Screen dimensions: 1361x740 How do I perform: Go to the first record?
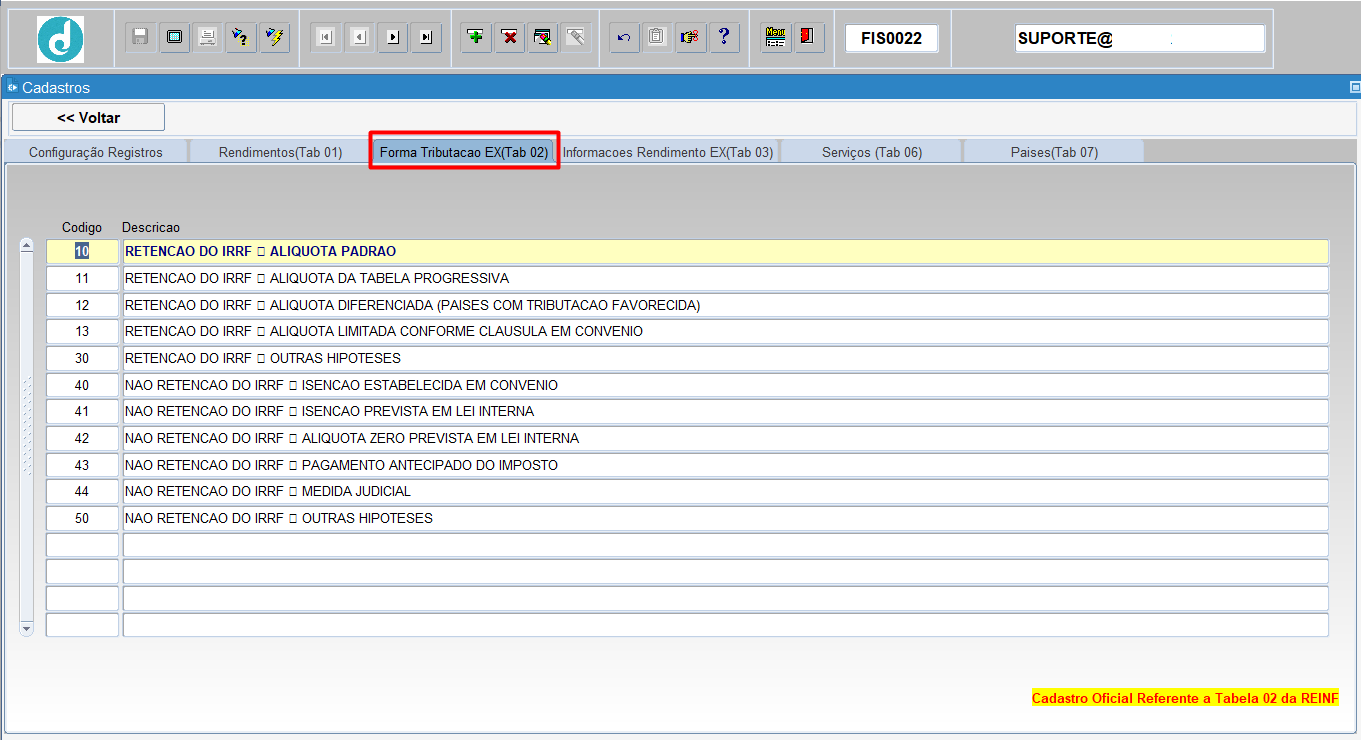click(x=326, y=38)
